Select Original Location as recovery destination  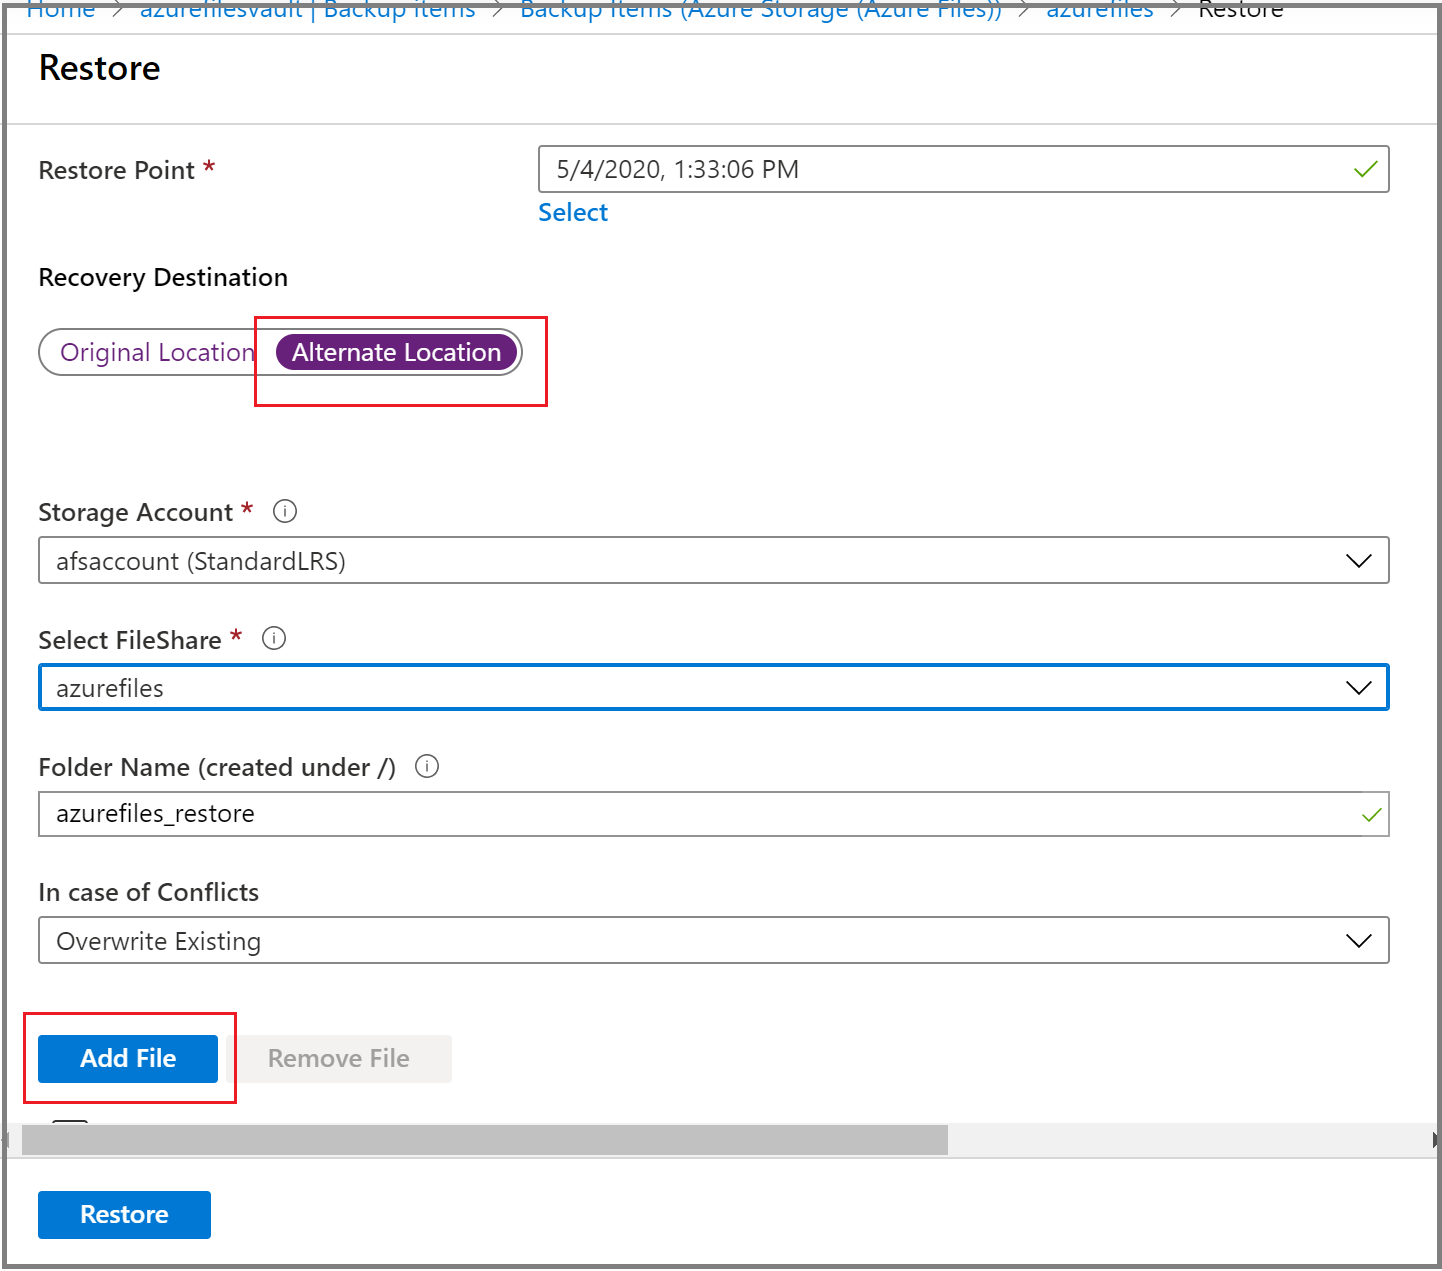pos(157,352)
